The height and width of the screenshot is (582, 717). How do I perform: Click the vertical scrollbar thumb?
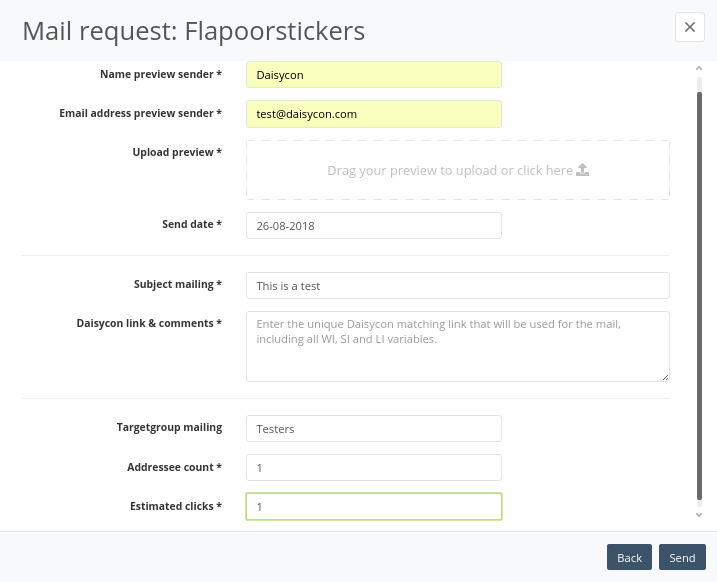[699, 296]
